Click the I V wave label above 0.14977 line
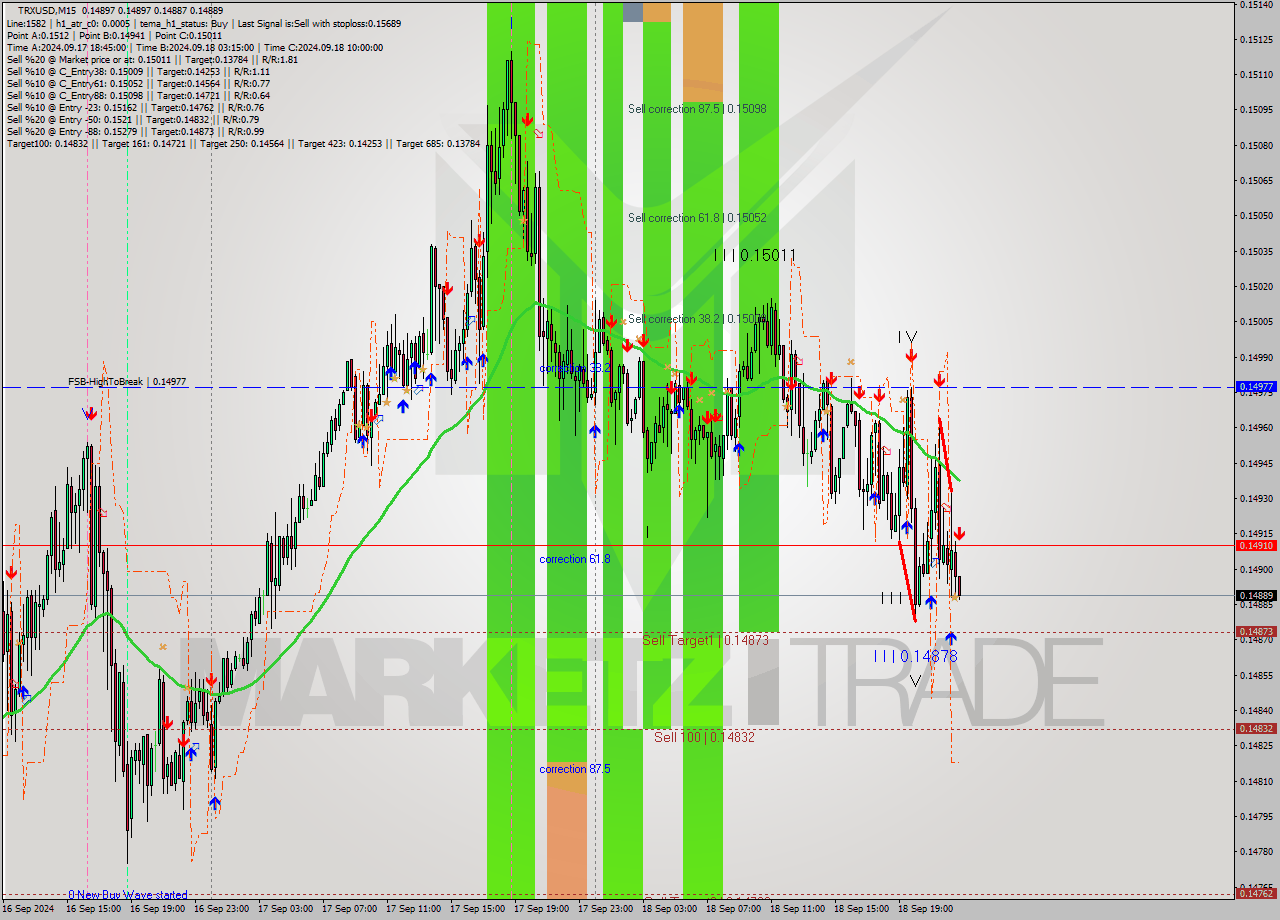This screenshot has height=920, width=1280. tap(907, 337)
